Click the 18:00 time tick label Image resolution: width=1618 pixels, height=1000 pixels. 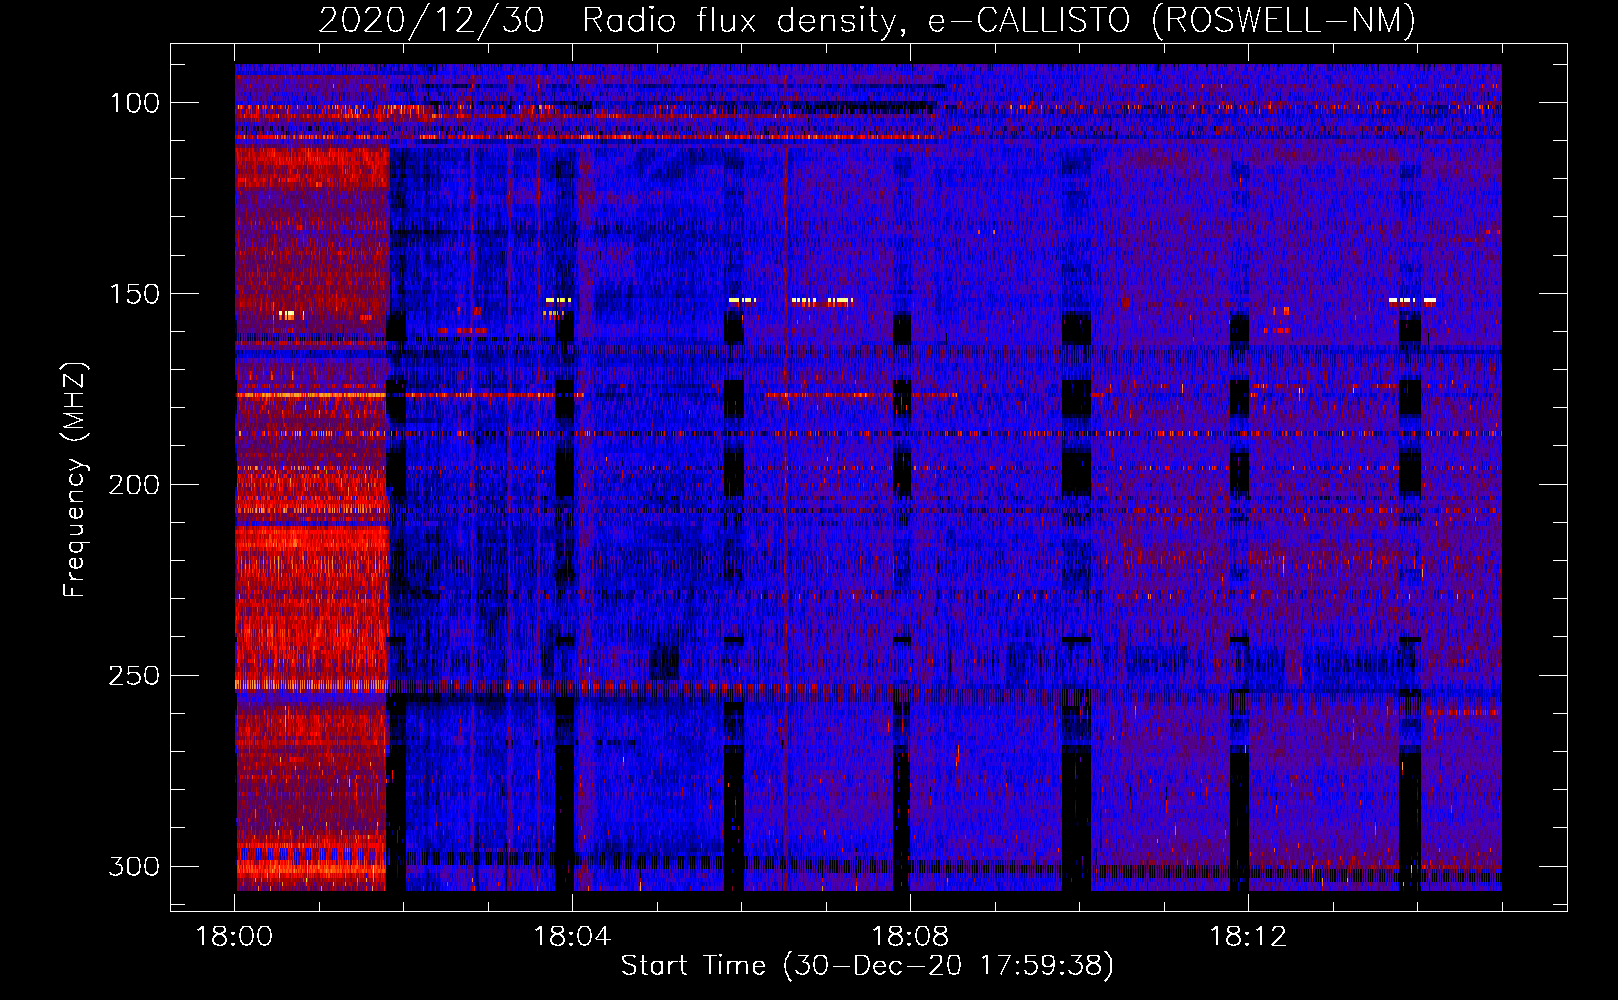pyautogui.click(x=235, y=937)
